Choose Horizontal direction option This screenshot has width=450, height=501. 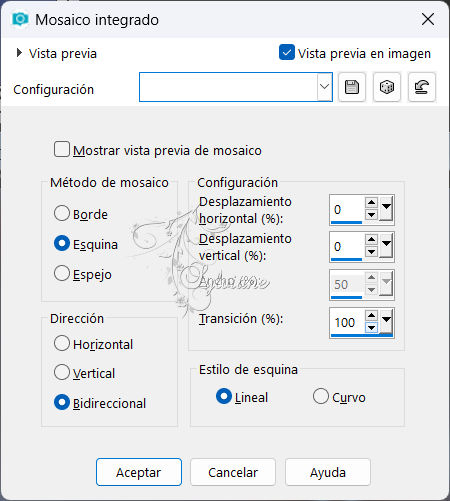[62, 343]
